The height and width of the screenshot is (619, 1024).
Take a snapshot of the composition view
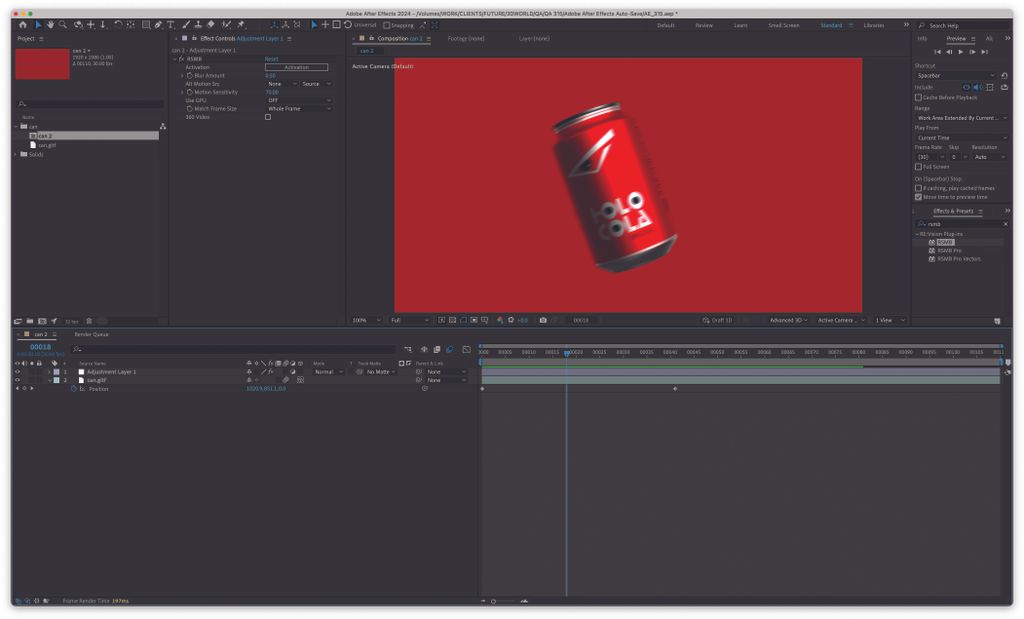click(x=542, y=320)
